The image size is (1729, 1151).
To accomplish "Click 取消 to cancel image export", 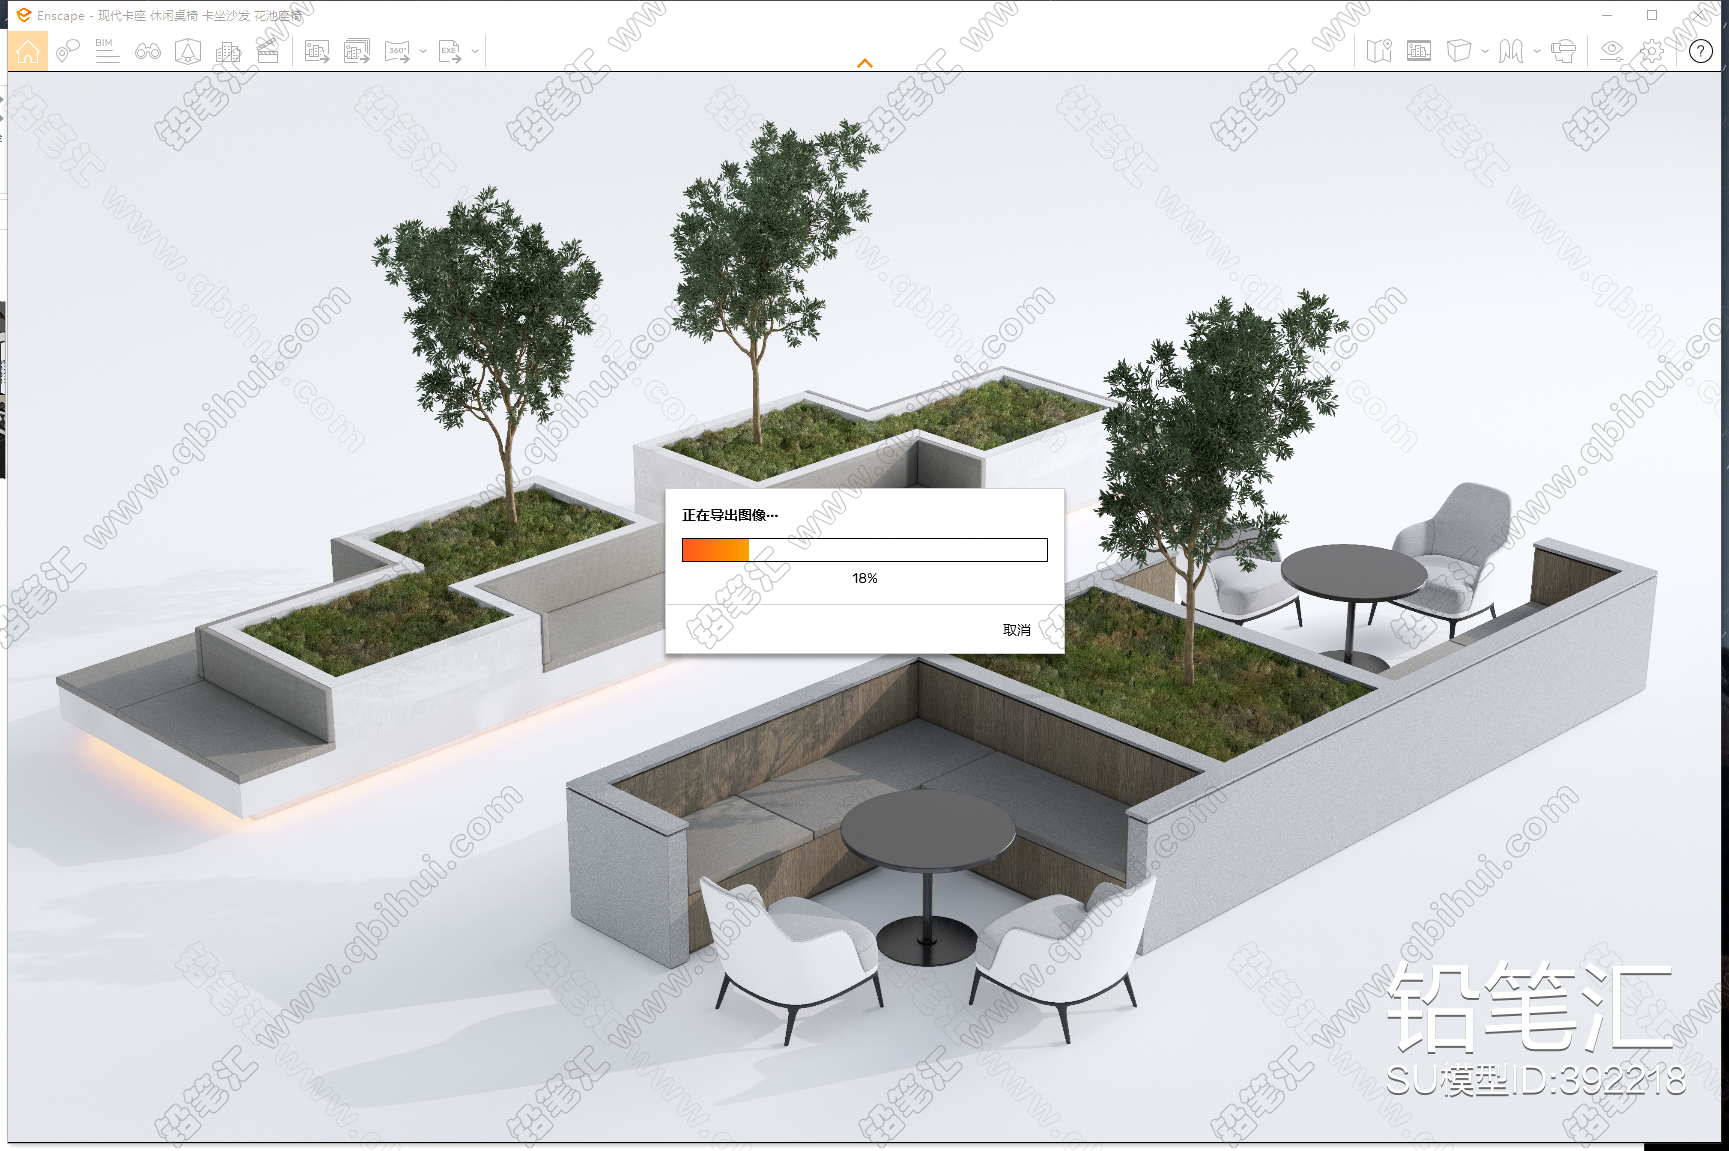I will pos(1017,630).
